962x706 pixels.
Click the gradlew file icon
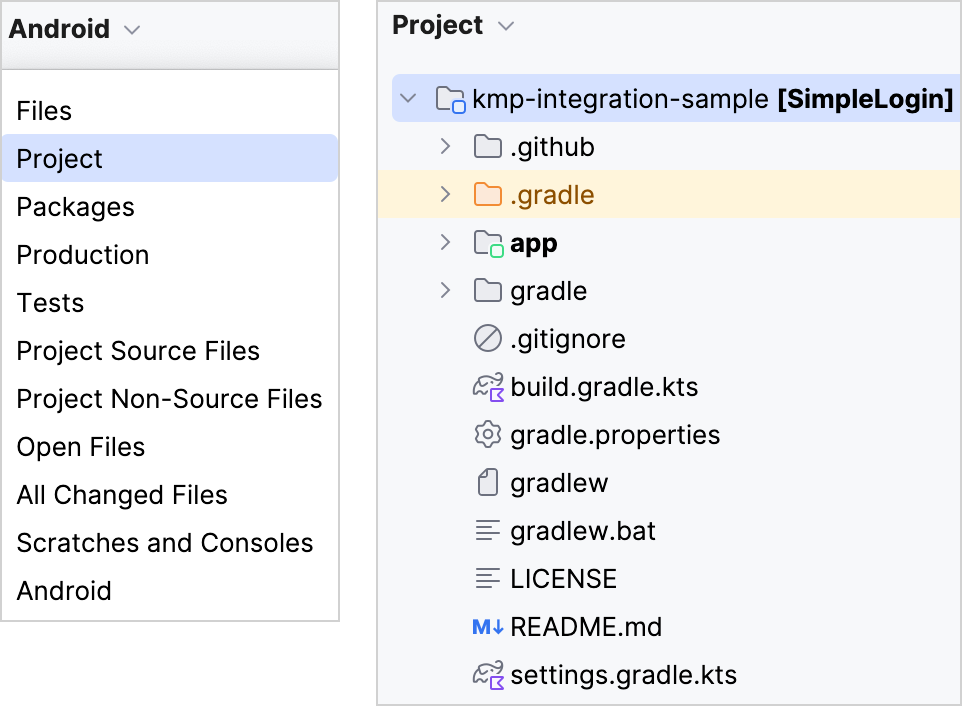(x=486, y=483)
